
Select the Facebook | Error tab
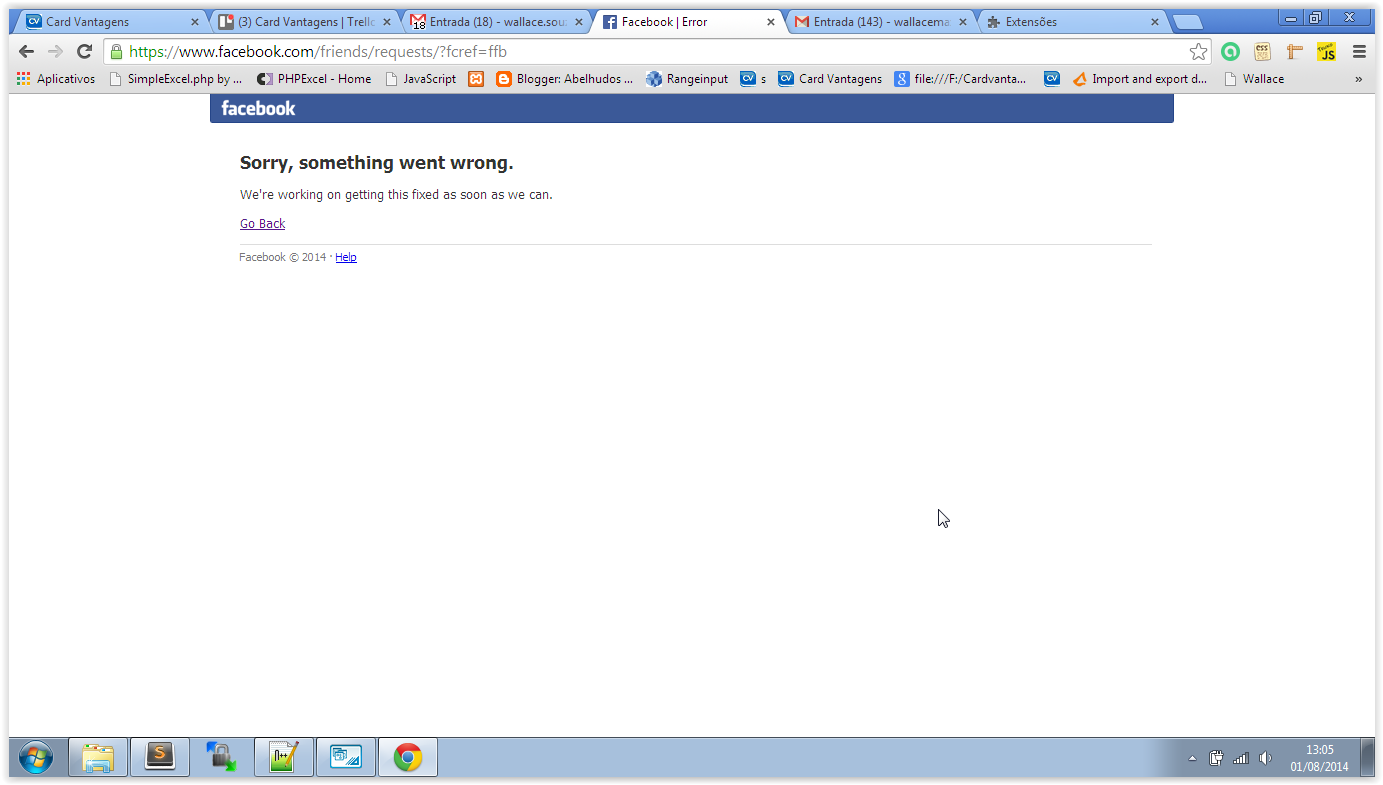(x=688, y=21)
